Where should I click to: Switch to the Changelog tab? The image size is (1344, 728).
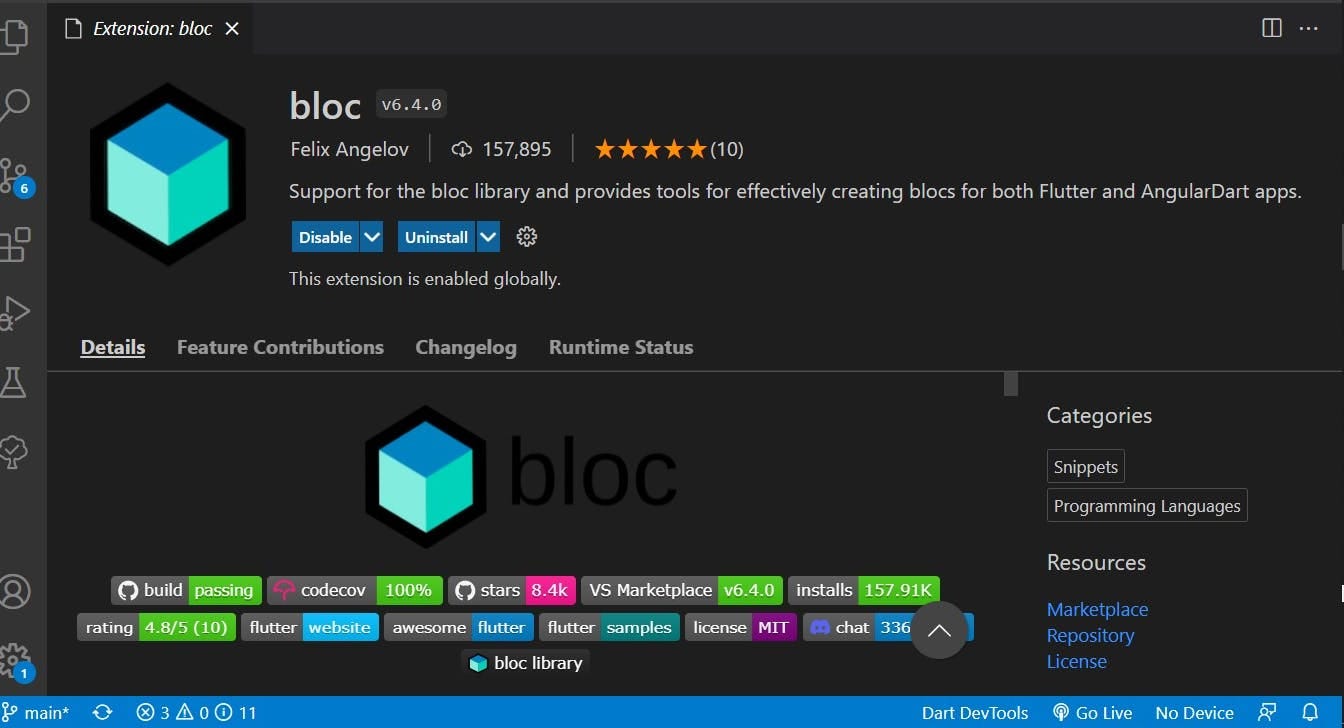tap(466, 347)
